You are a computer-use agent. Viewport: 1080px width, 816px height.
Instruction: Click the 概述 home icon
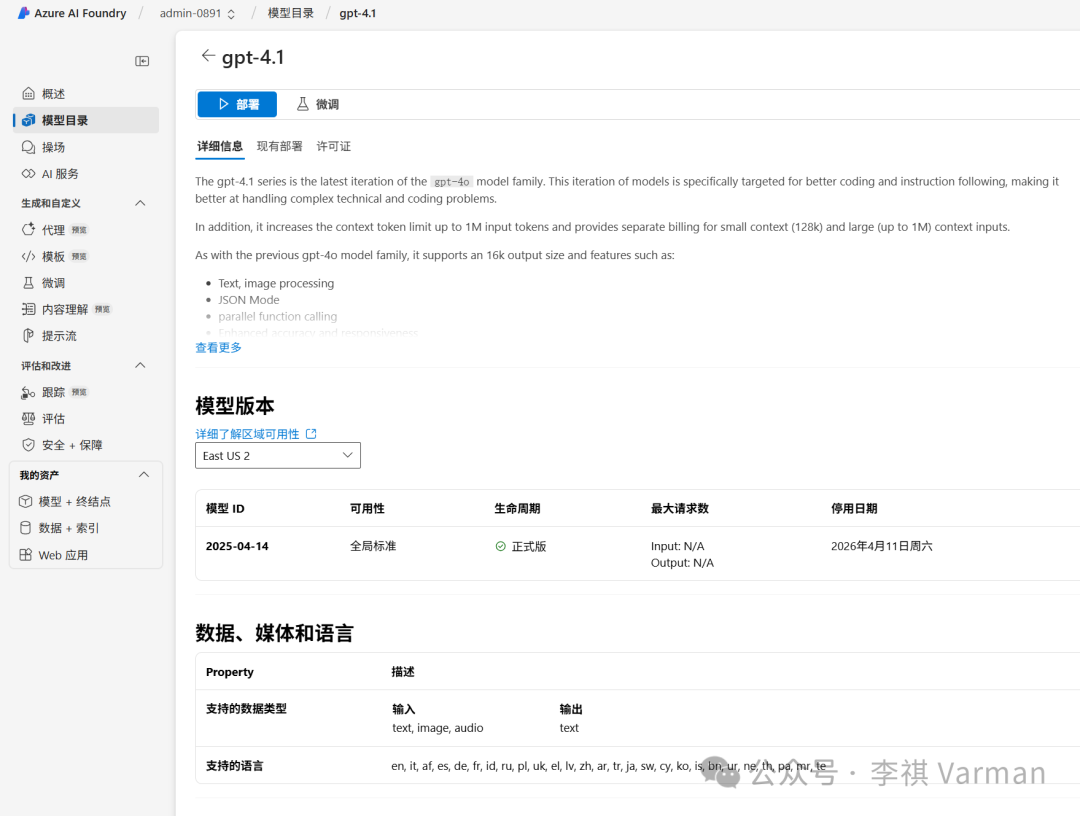click(x=28, y=94)
